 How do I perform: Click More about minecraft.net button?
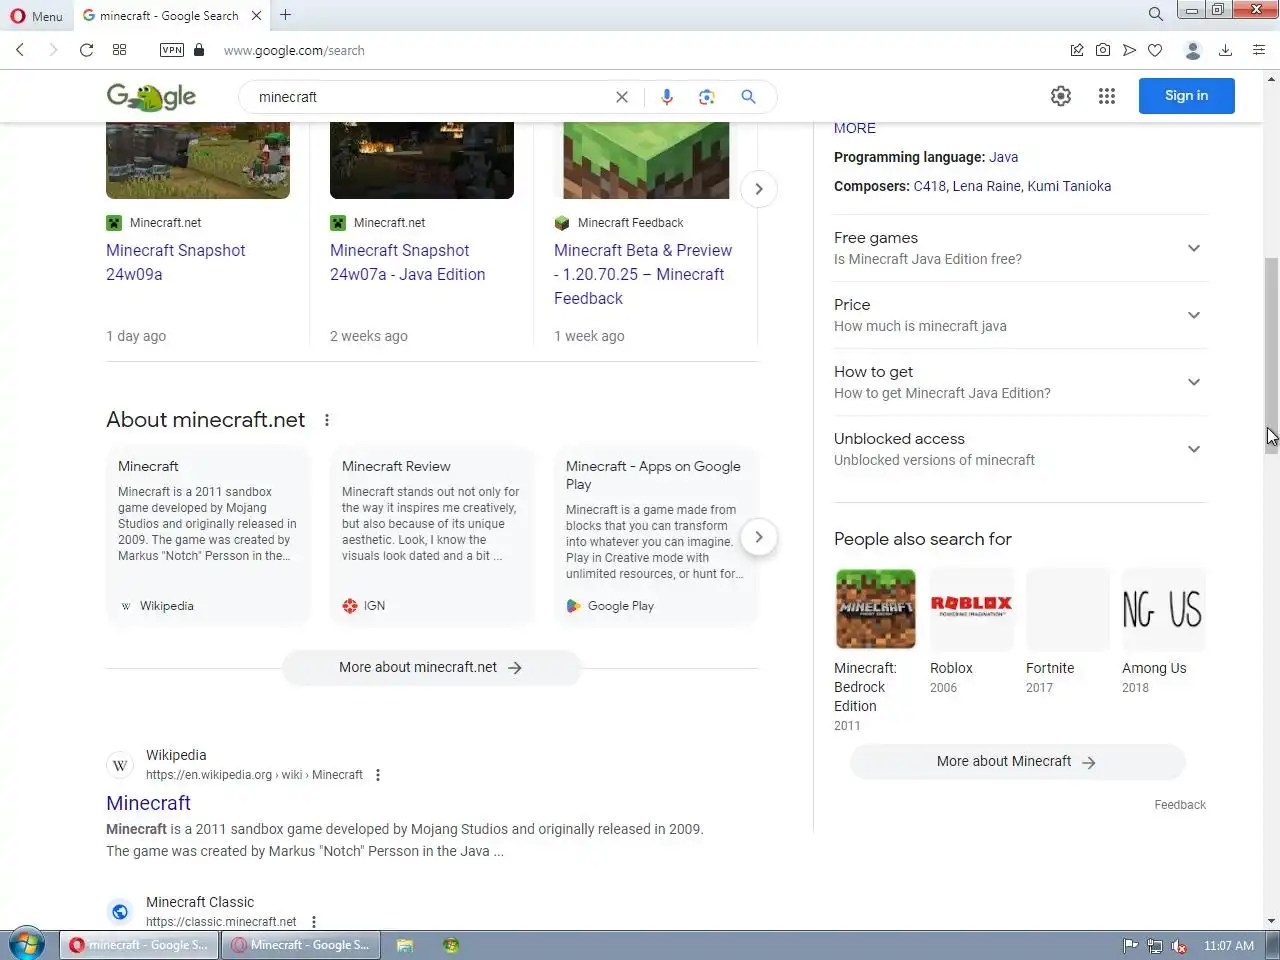(x=431, y=668)
